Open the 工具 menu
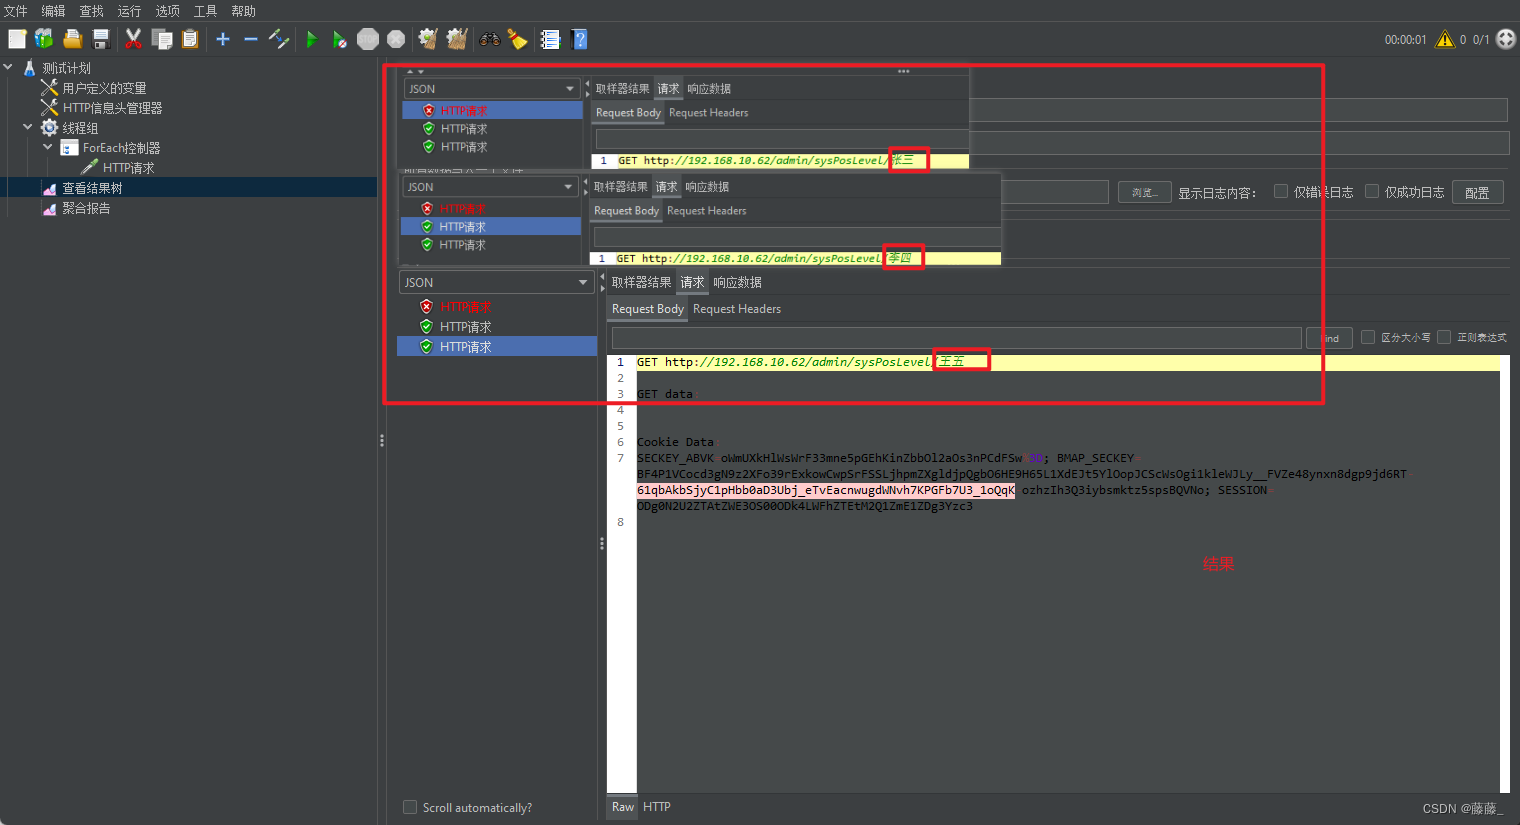 click(205, 11)
